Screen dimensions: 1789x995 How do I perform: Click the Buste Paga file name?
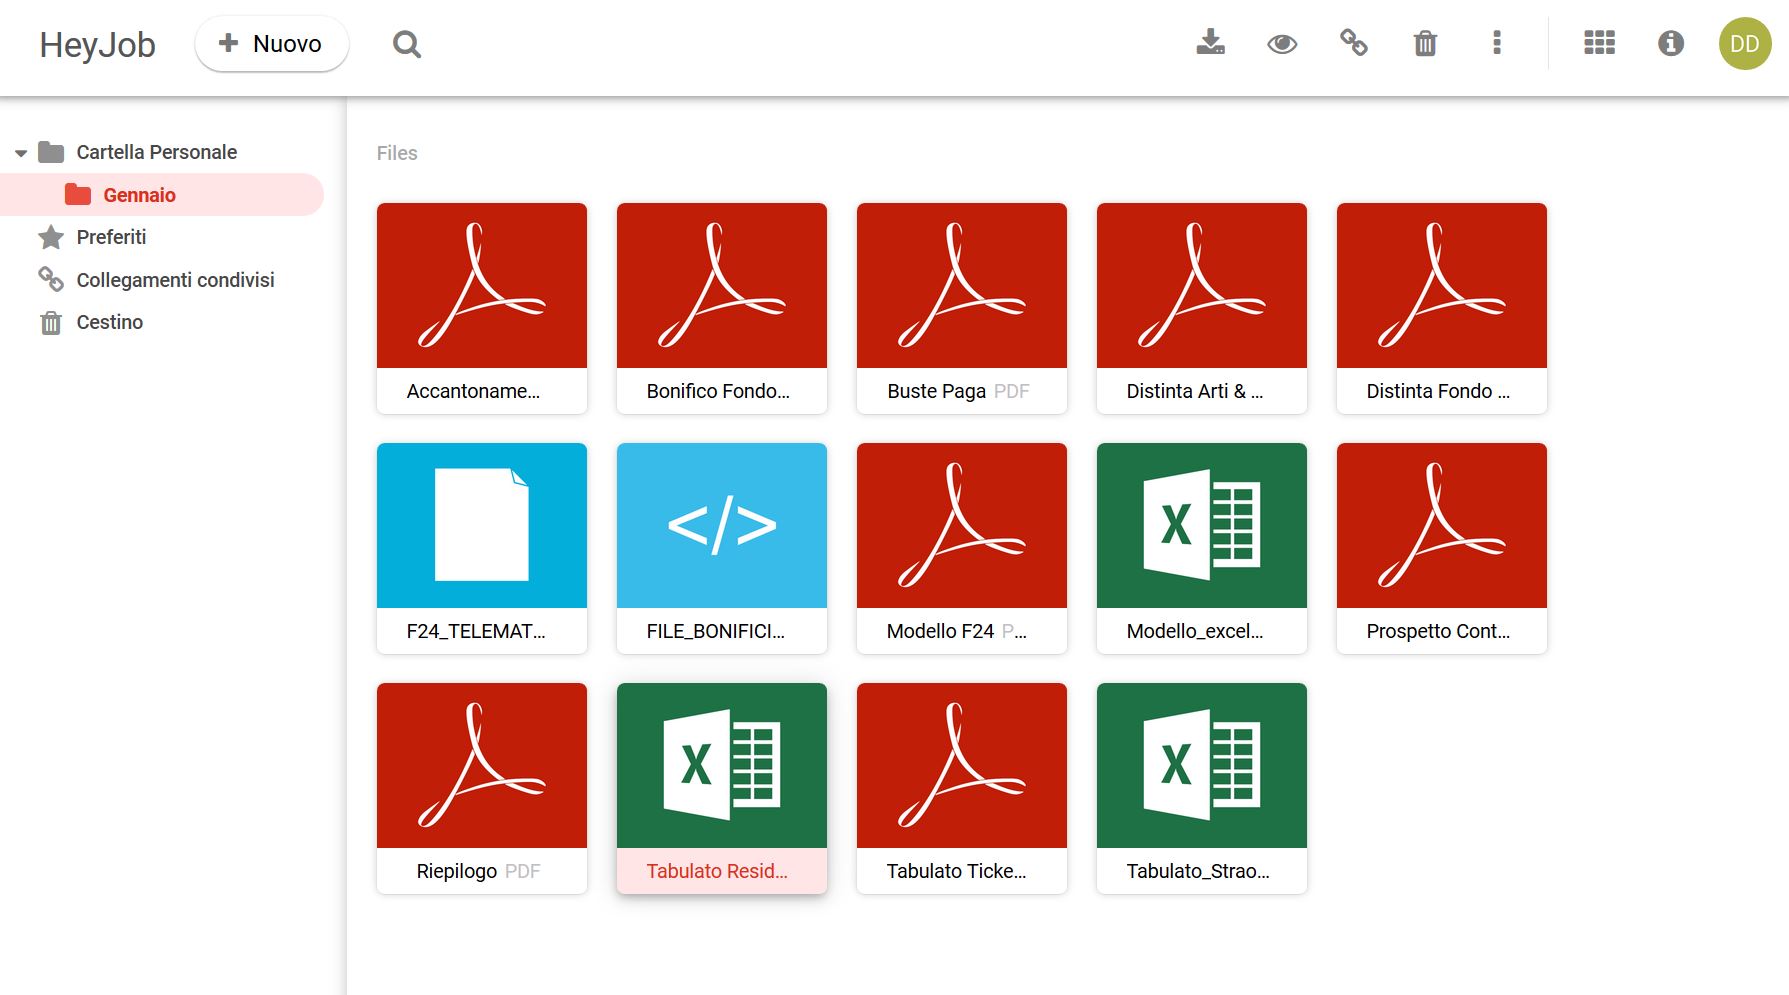click(936, 391)
